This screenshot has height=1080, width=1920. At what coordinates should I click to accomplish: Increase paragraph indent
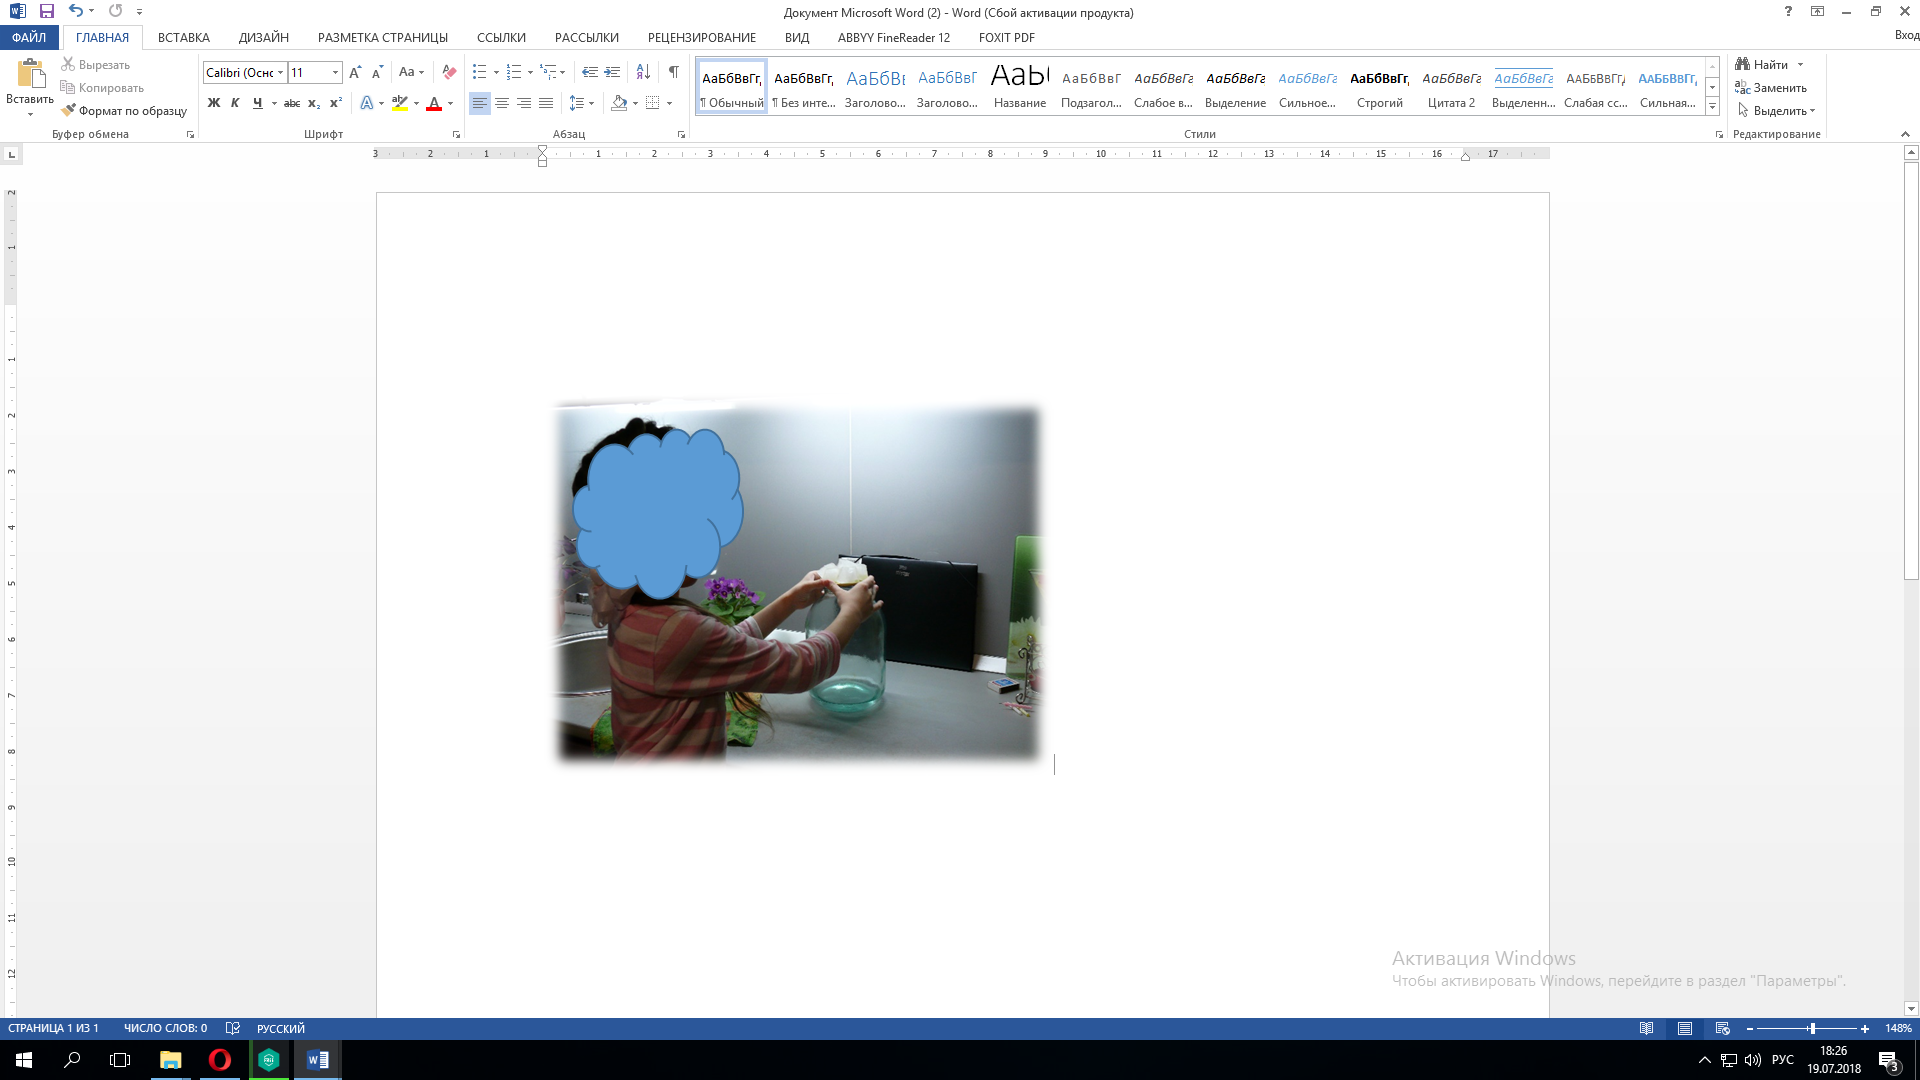(613, 72)
